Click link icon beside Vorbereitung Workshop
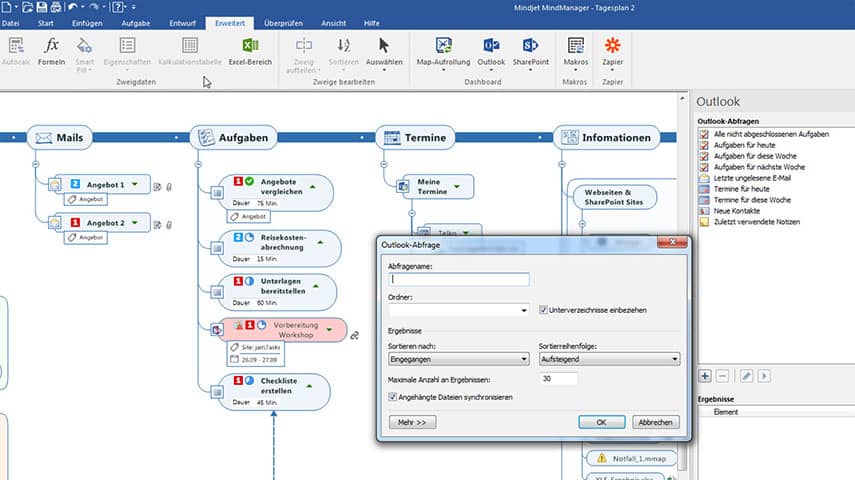The width and height of the screenshot is (855, 480). [x=354, y=335]
